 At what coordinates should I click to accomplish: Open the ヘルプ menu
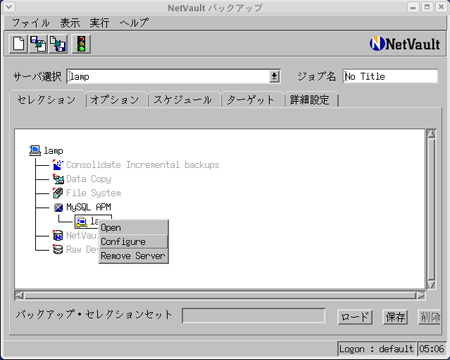click(x=134, y=23)
